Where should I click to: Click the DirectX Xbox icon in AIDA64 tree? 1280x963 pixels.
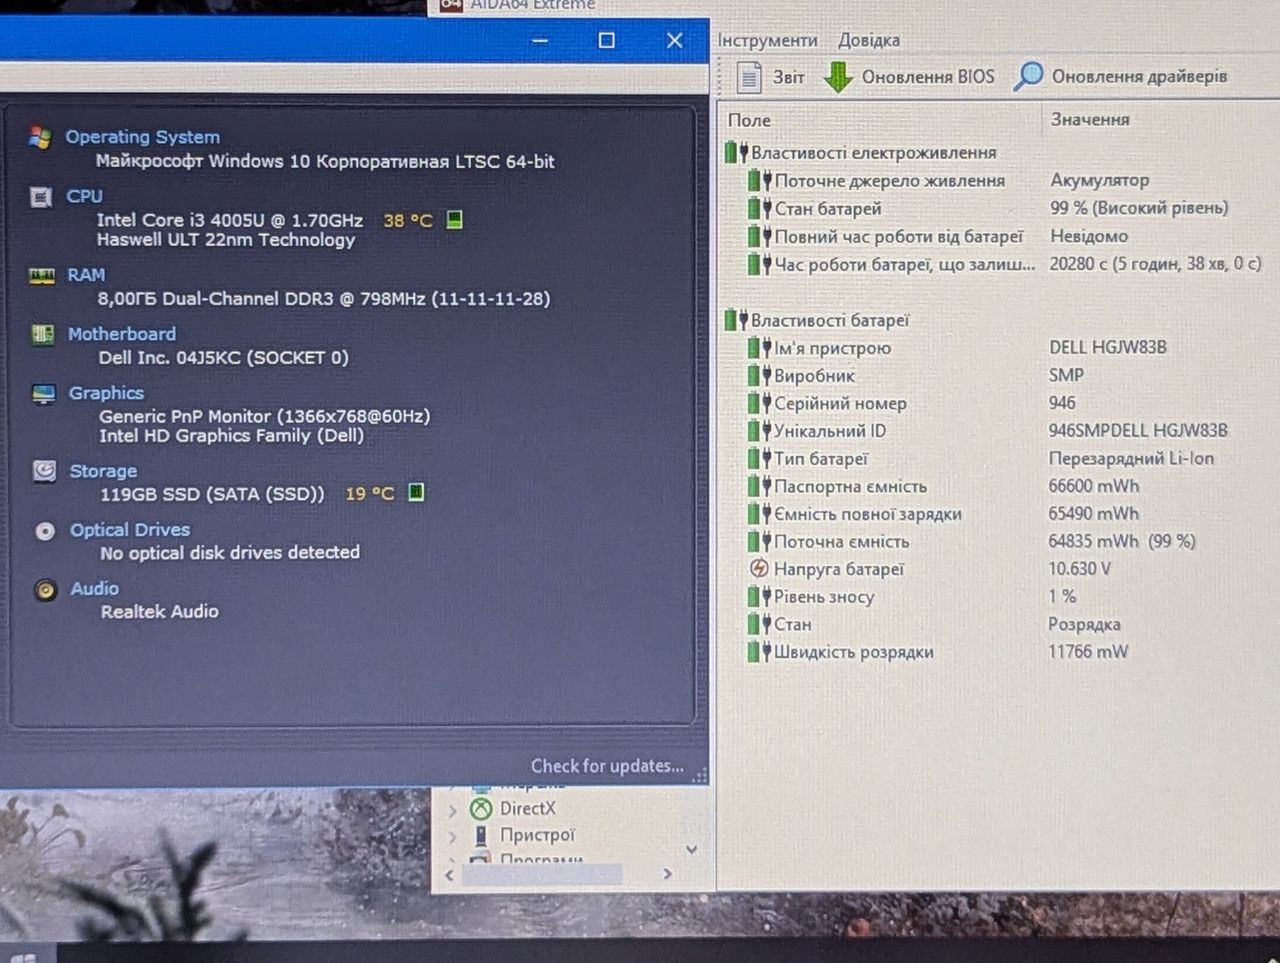click(481, 809)
